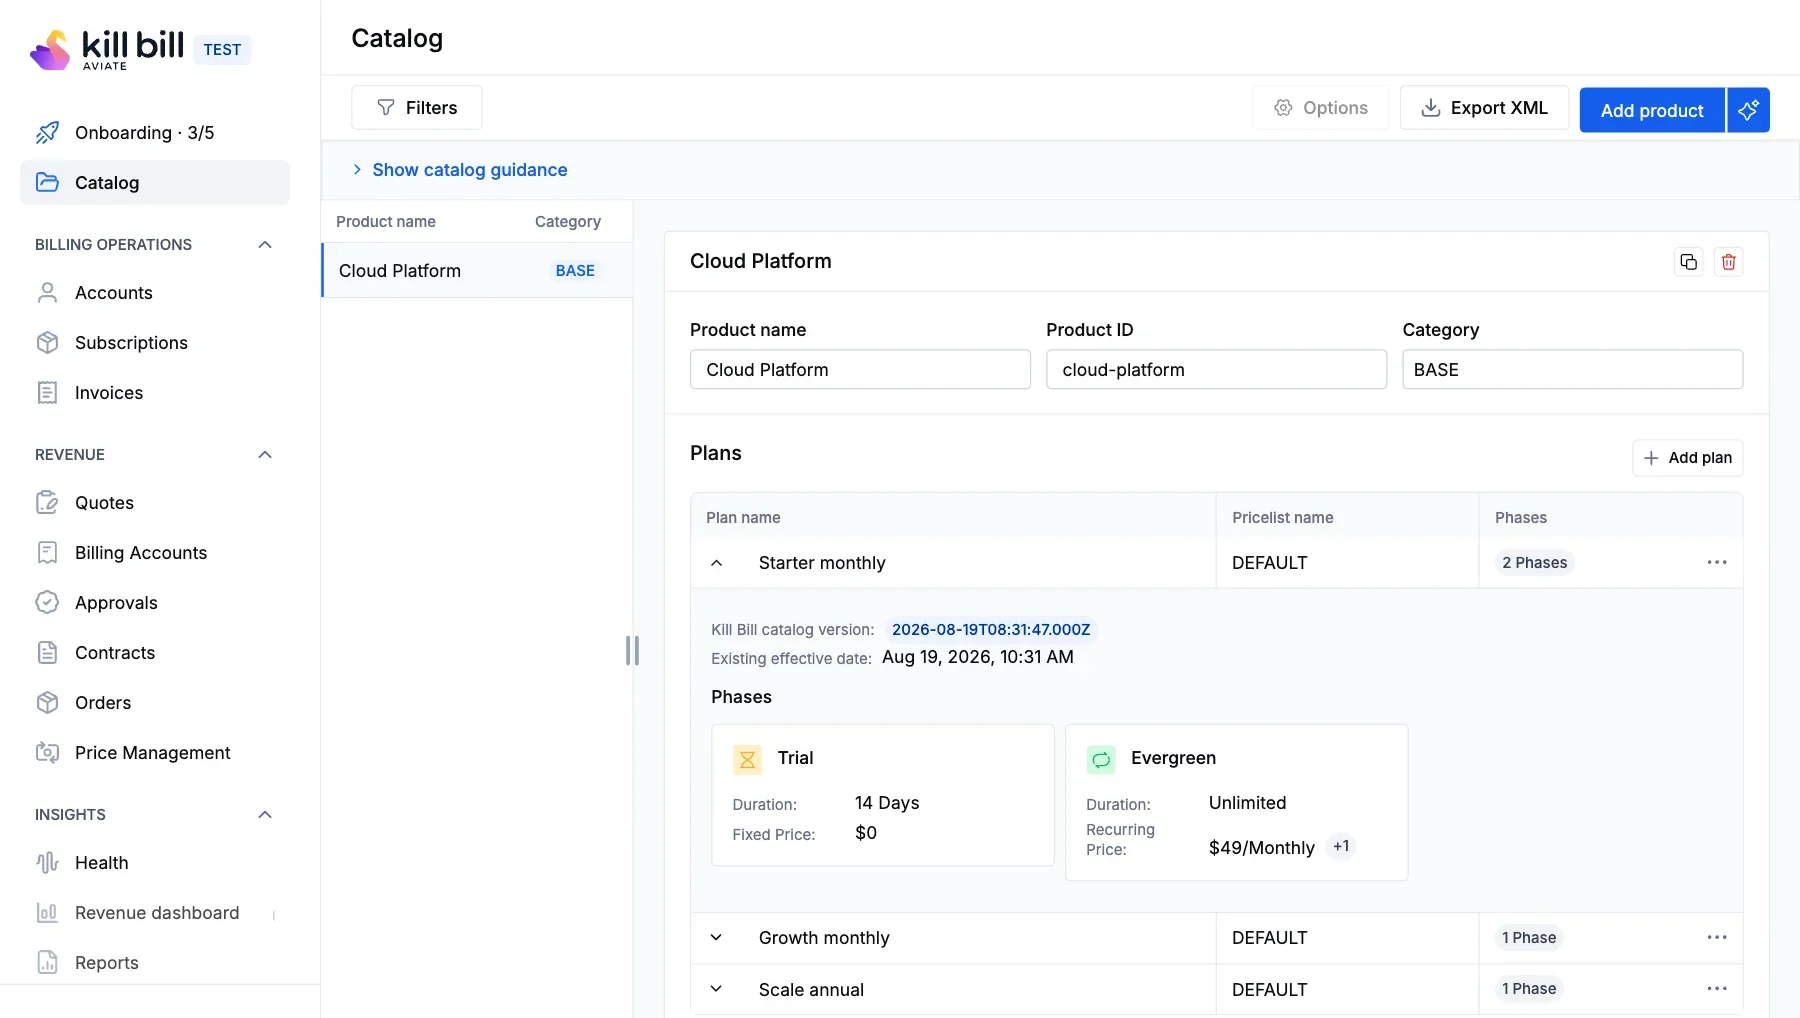The height and width of the screenshot is (1018, 1800).
Task: Expand the Scale annual plan row
Action: (716, 989)
